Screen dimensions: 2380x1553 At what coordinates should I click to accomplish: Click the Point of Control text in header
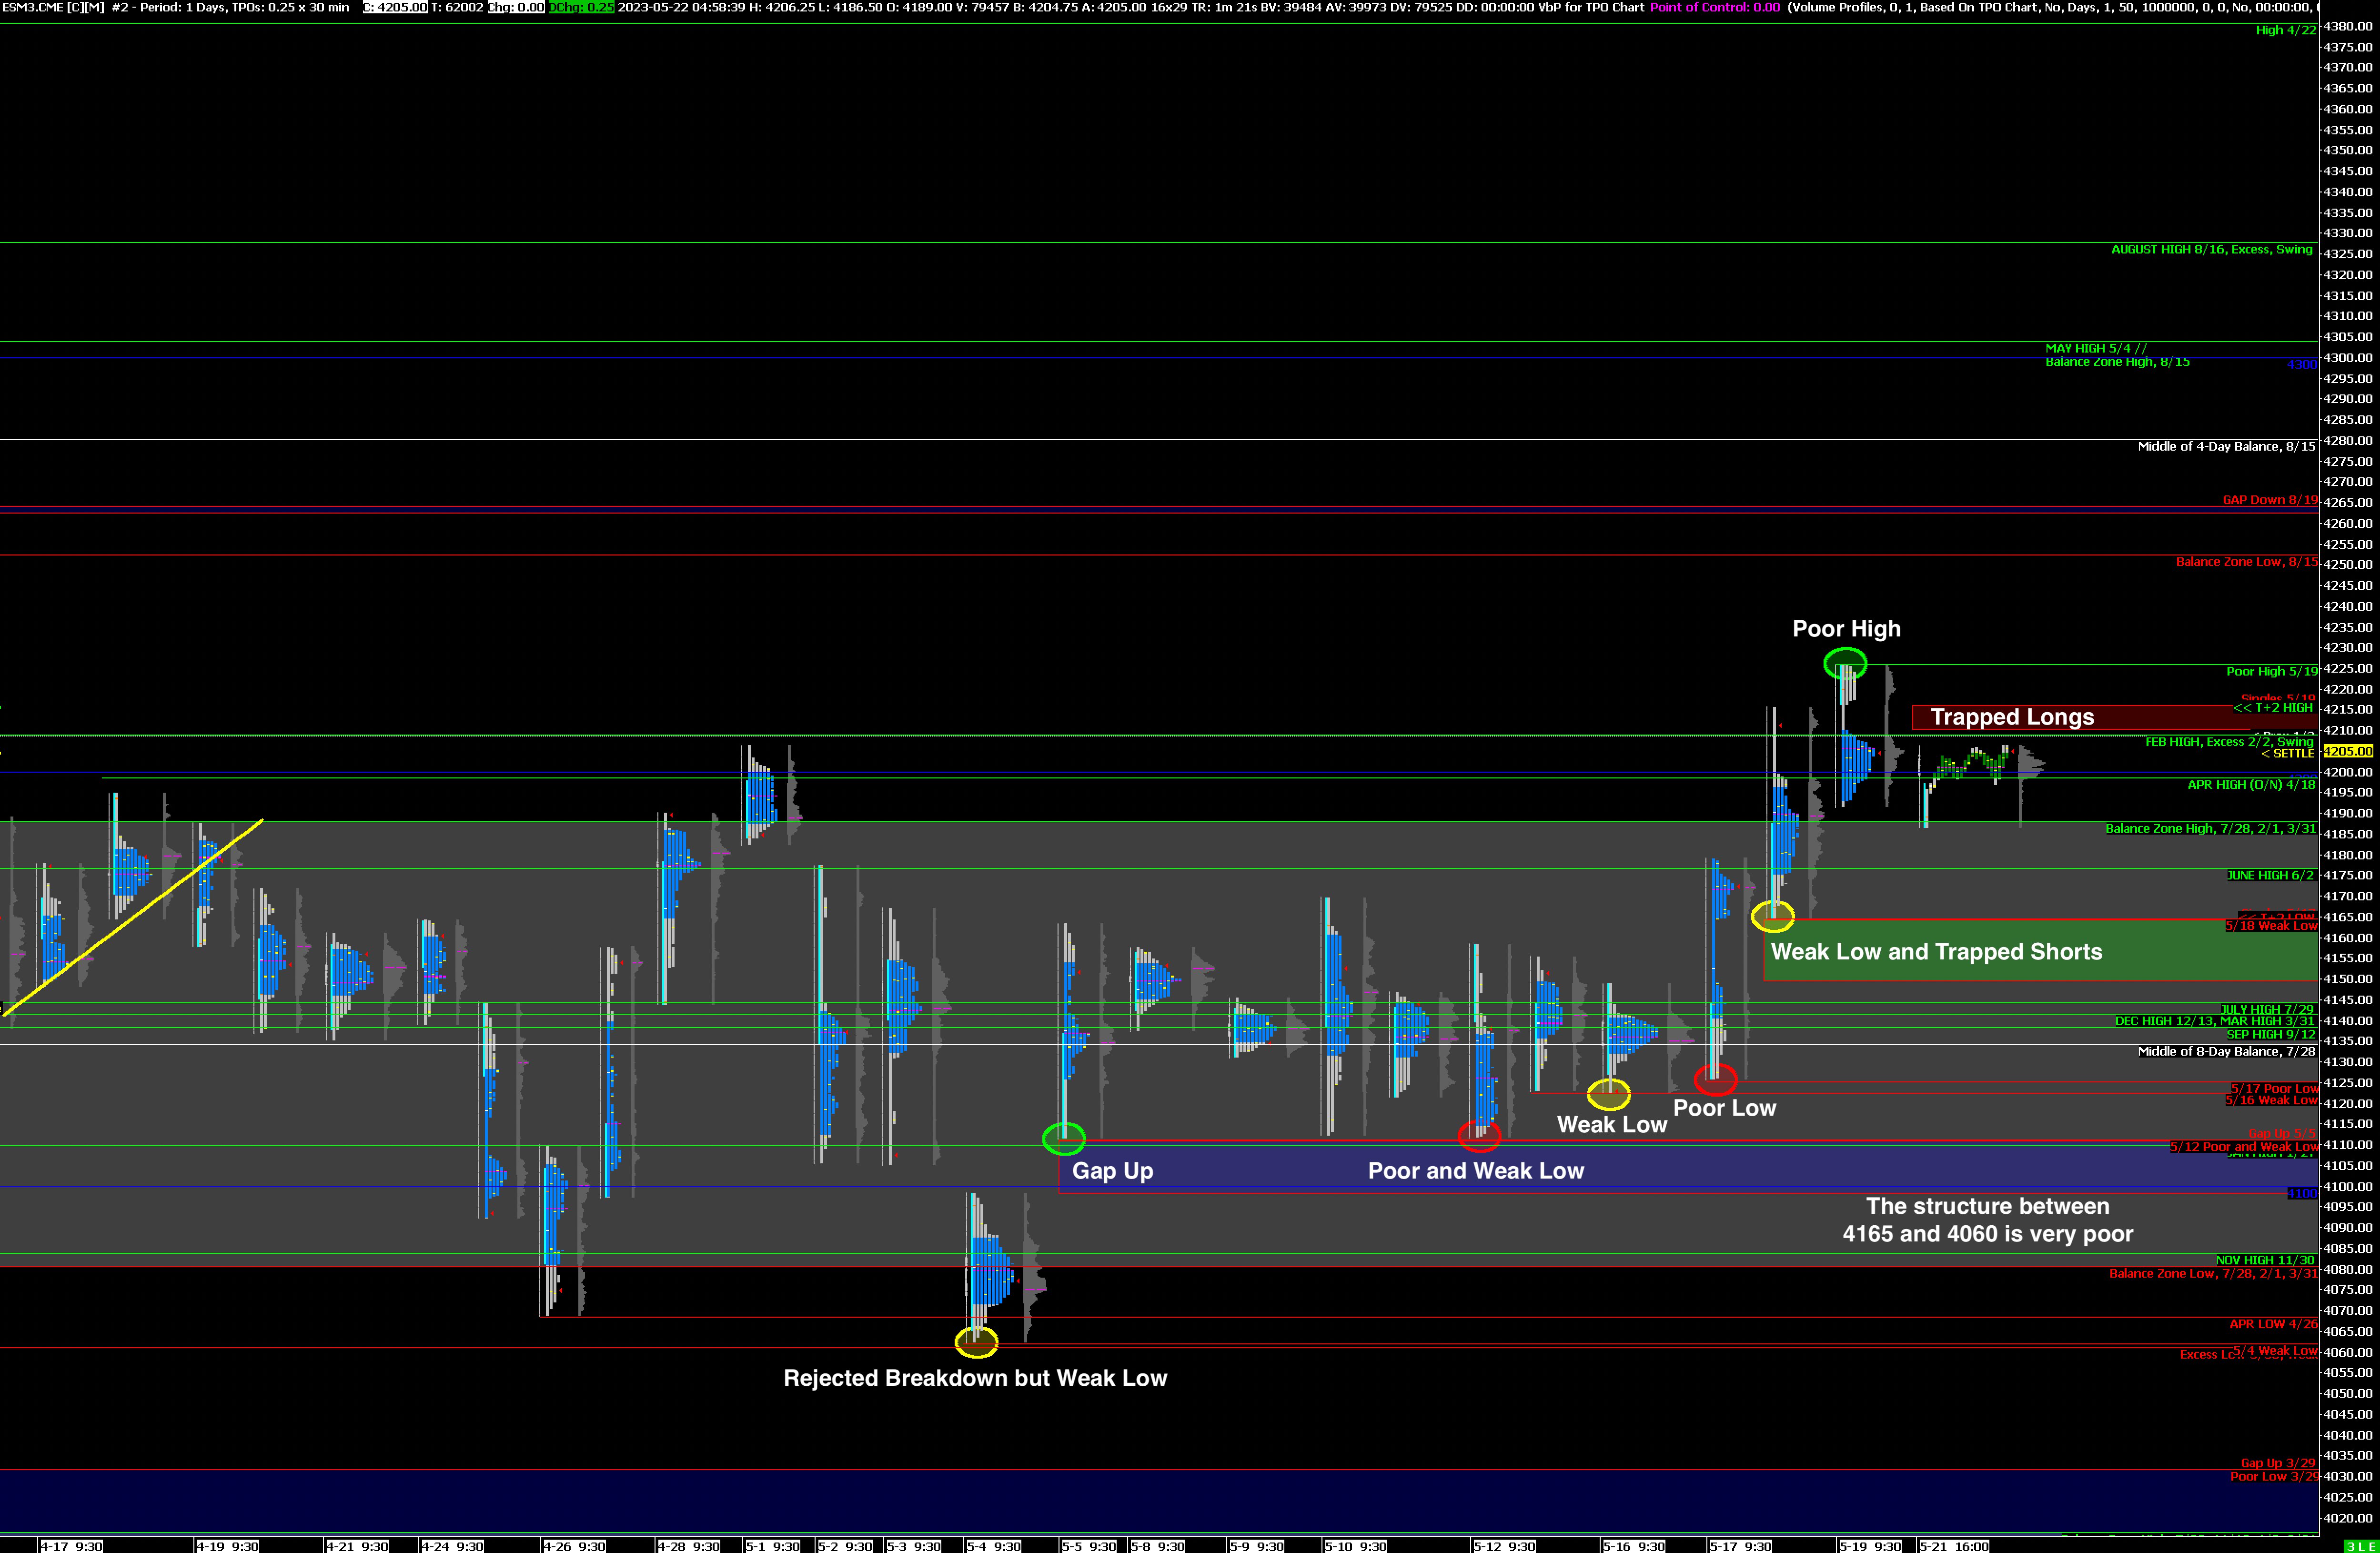pyautogui.click(x=1714, y=7)
